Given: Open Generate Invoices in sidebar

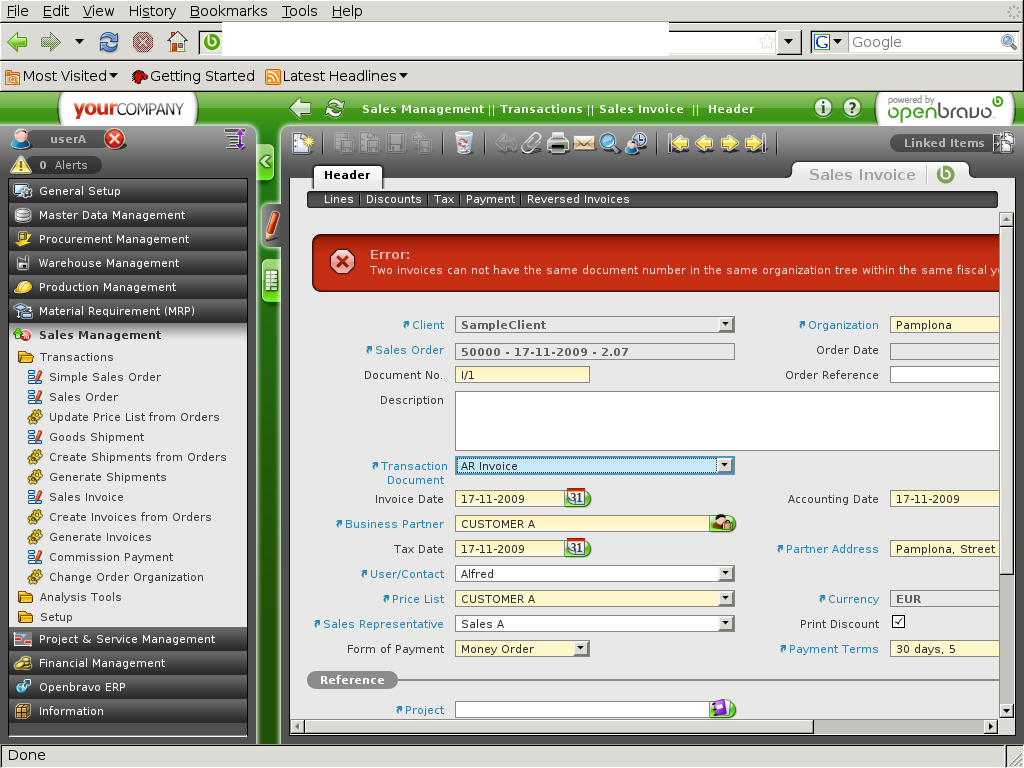Looking at the screenshot, I should coord(100,537).
